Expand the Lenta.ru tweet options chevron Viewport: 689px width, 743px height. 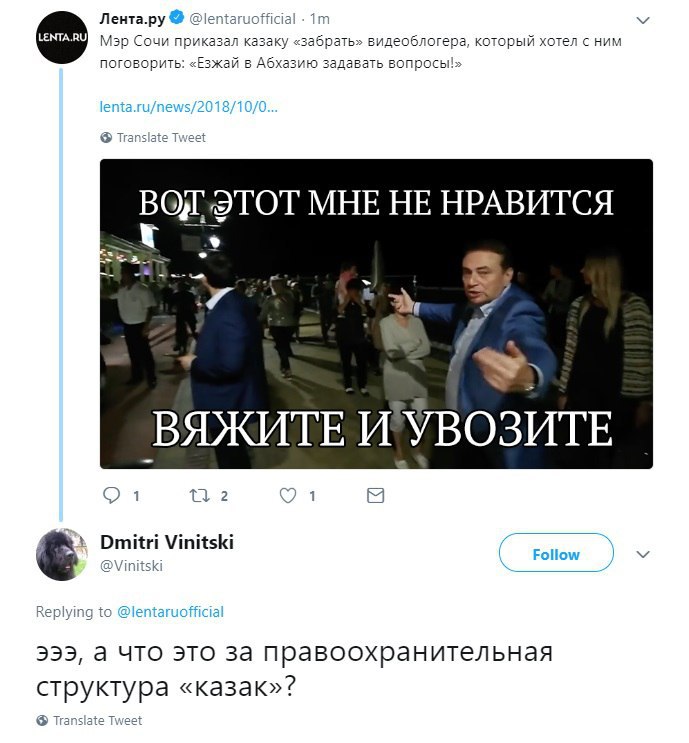[x=643, y=20]
